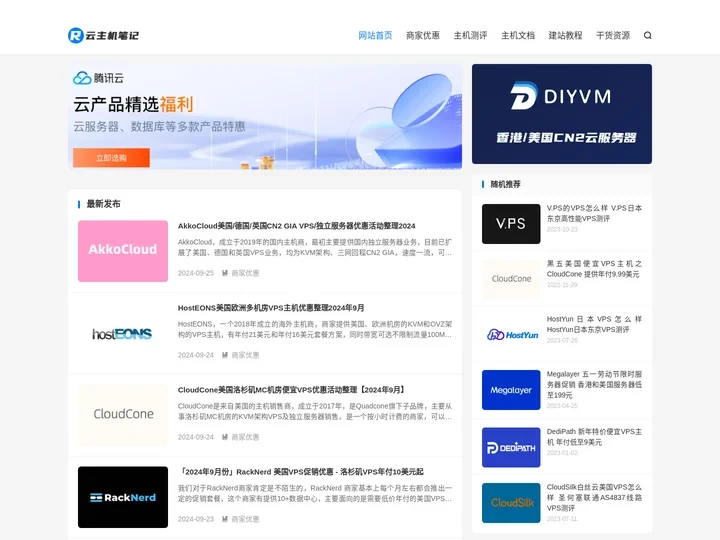Open DediPath sidebar thumbnail
This screenshot has height=540, width=720.
pyautogui.click(x=511, y=447)
